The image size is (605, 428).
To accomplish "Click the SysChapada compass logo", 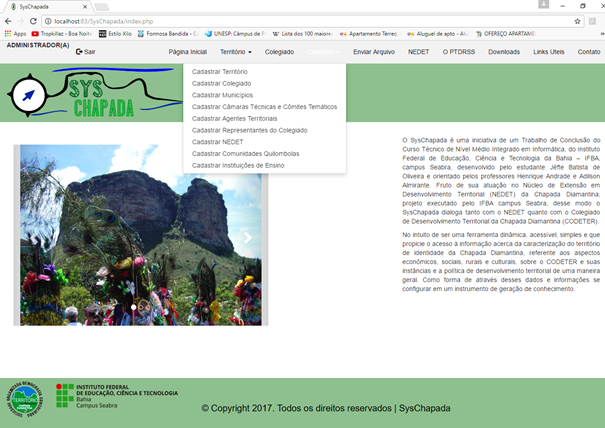I will pyautogui.click(x=27, y=94).
